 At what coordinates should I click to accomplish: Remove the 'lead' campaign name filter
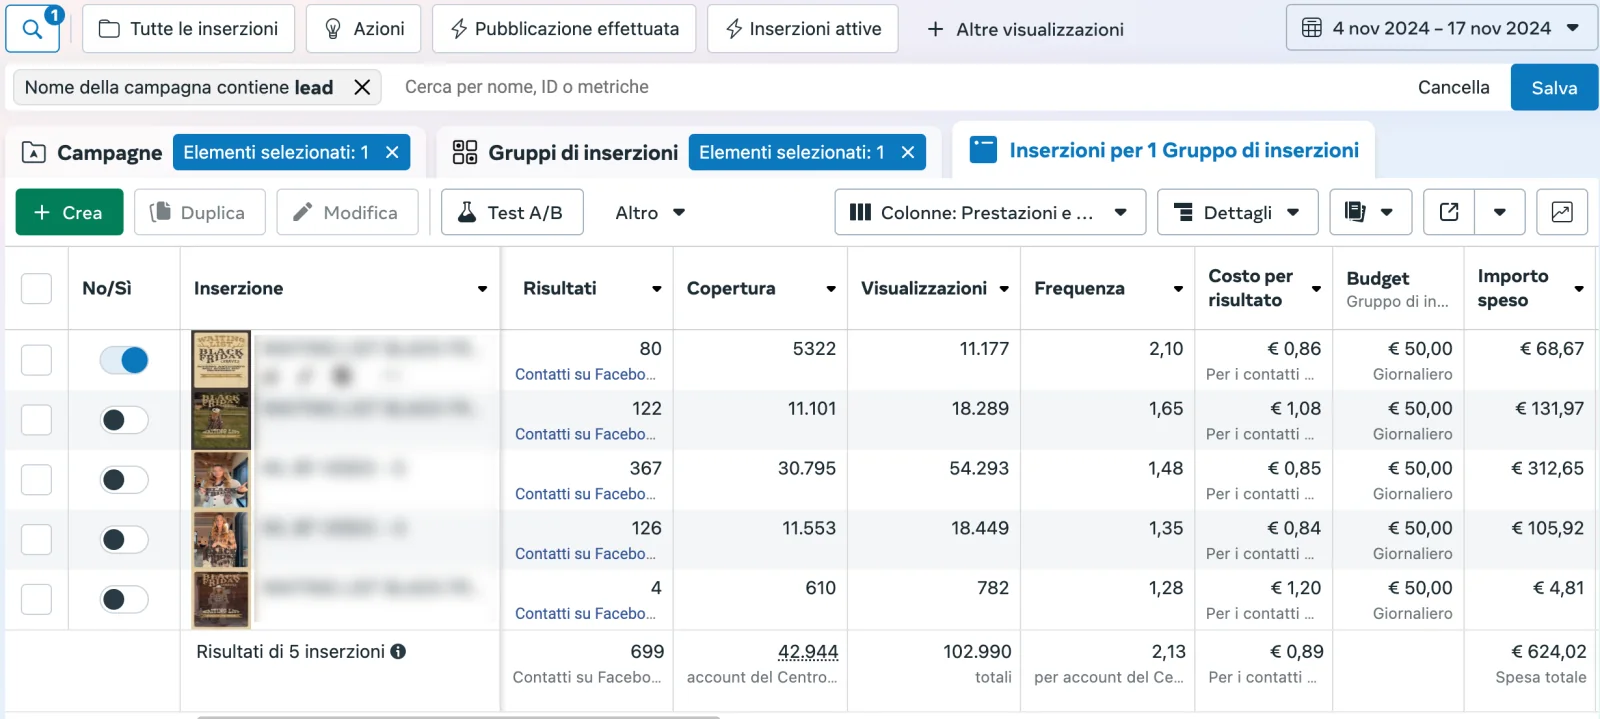362,88
